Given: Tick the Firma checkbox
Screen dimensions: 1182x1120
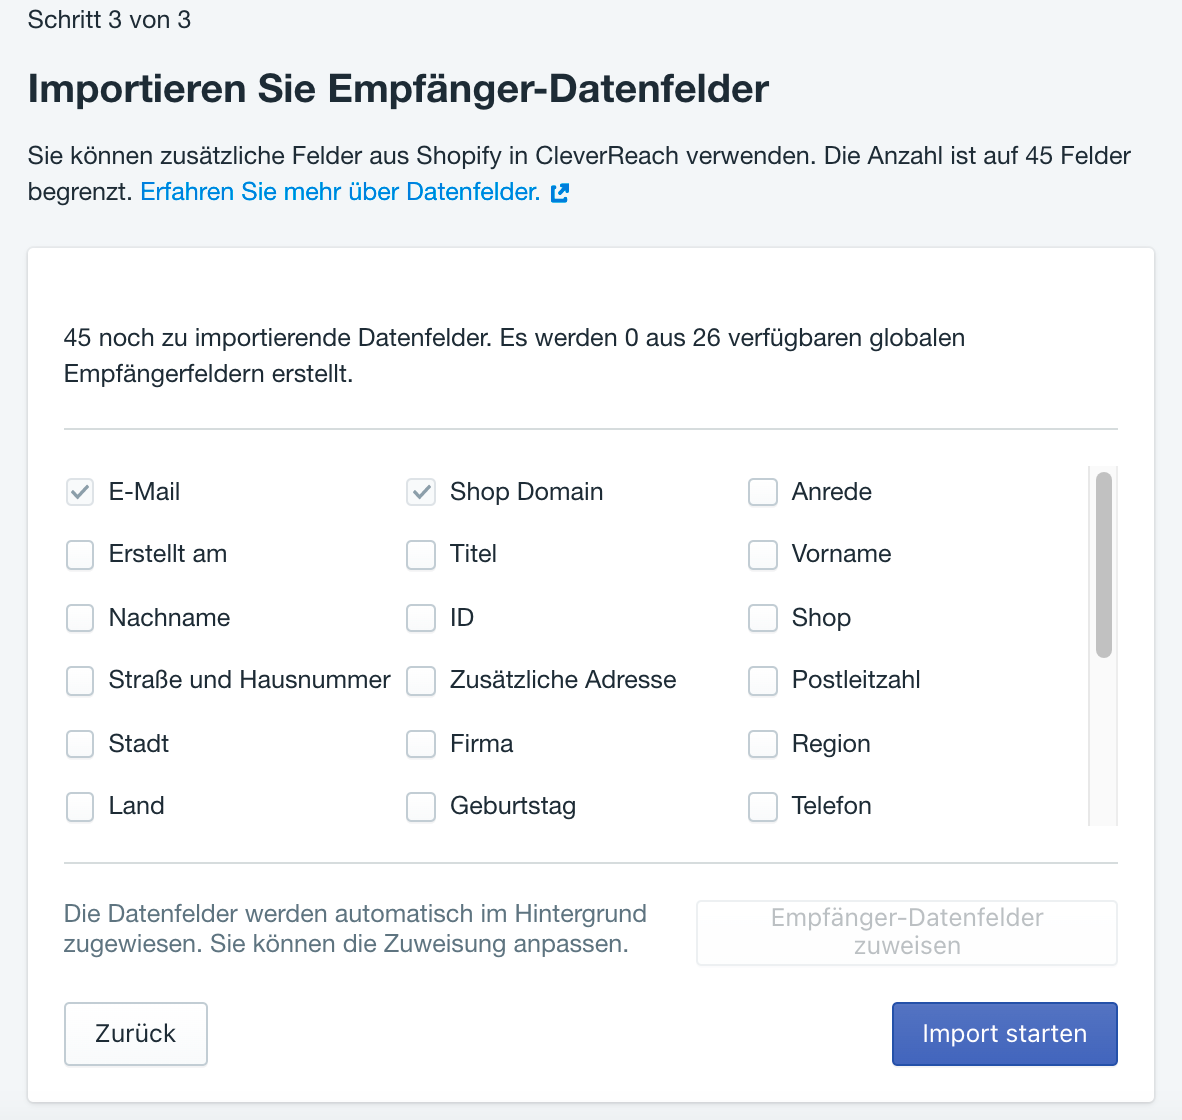Looking at the screenshot, I should pyautogui.click(x=421, y=744).
